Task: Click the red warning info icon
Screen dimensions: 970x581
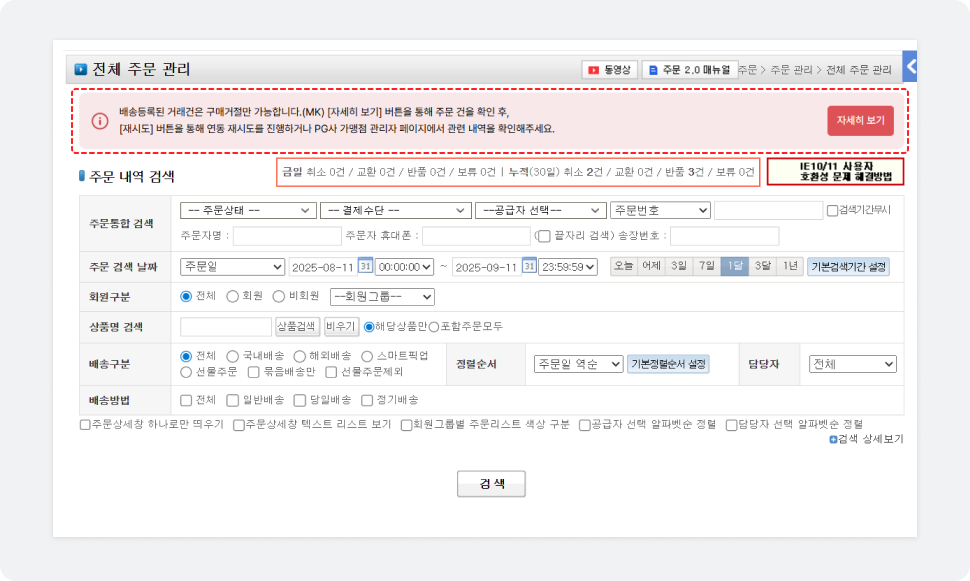Action: click(99, 121)
